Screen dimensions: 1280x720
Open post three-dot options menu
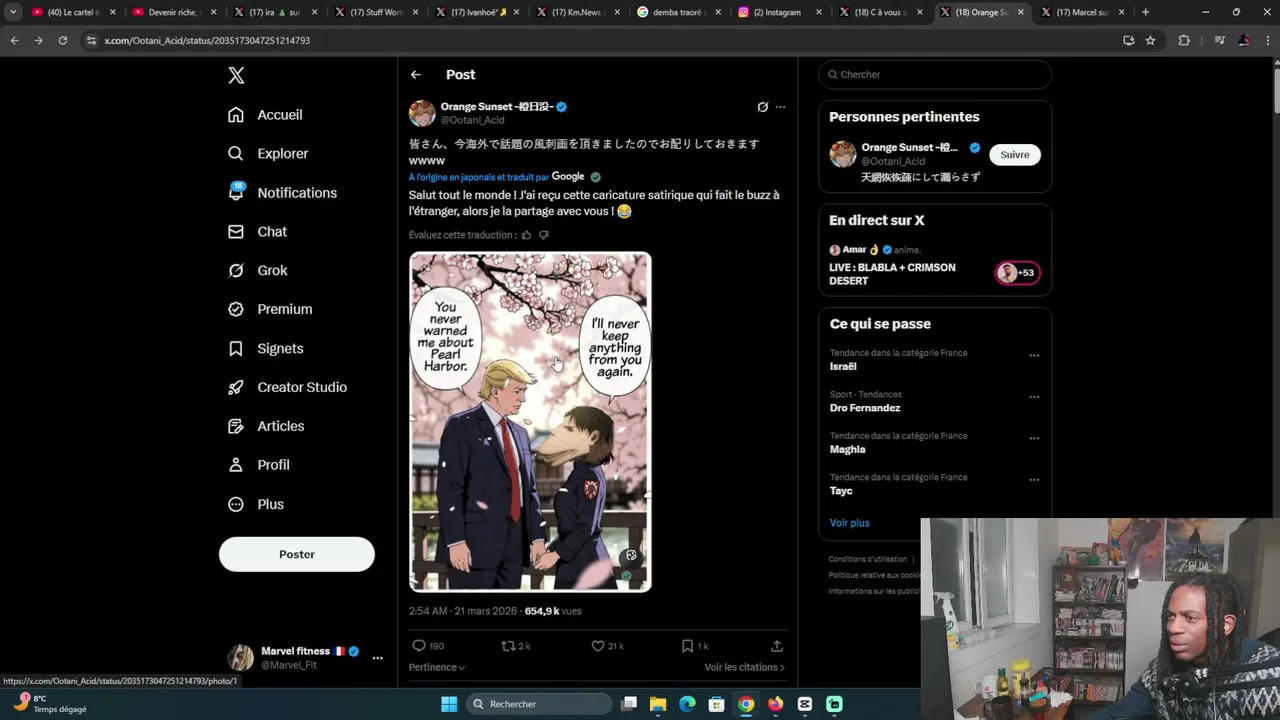(780, 107)
